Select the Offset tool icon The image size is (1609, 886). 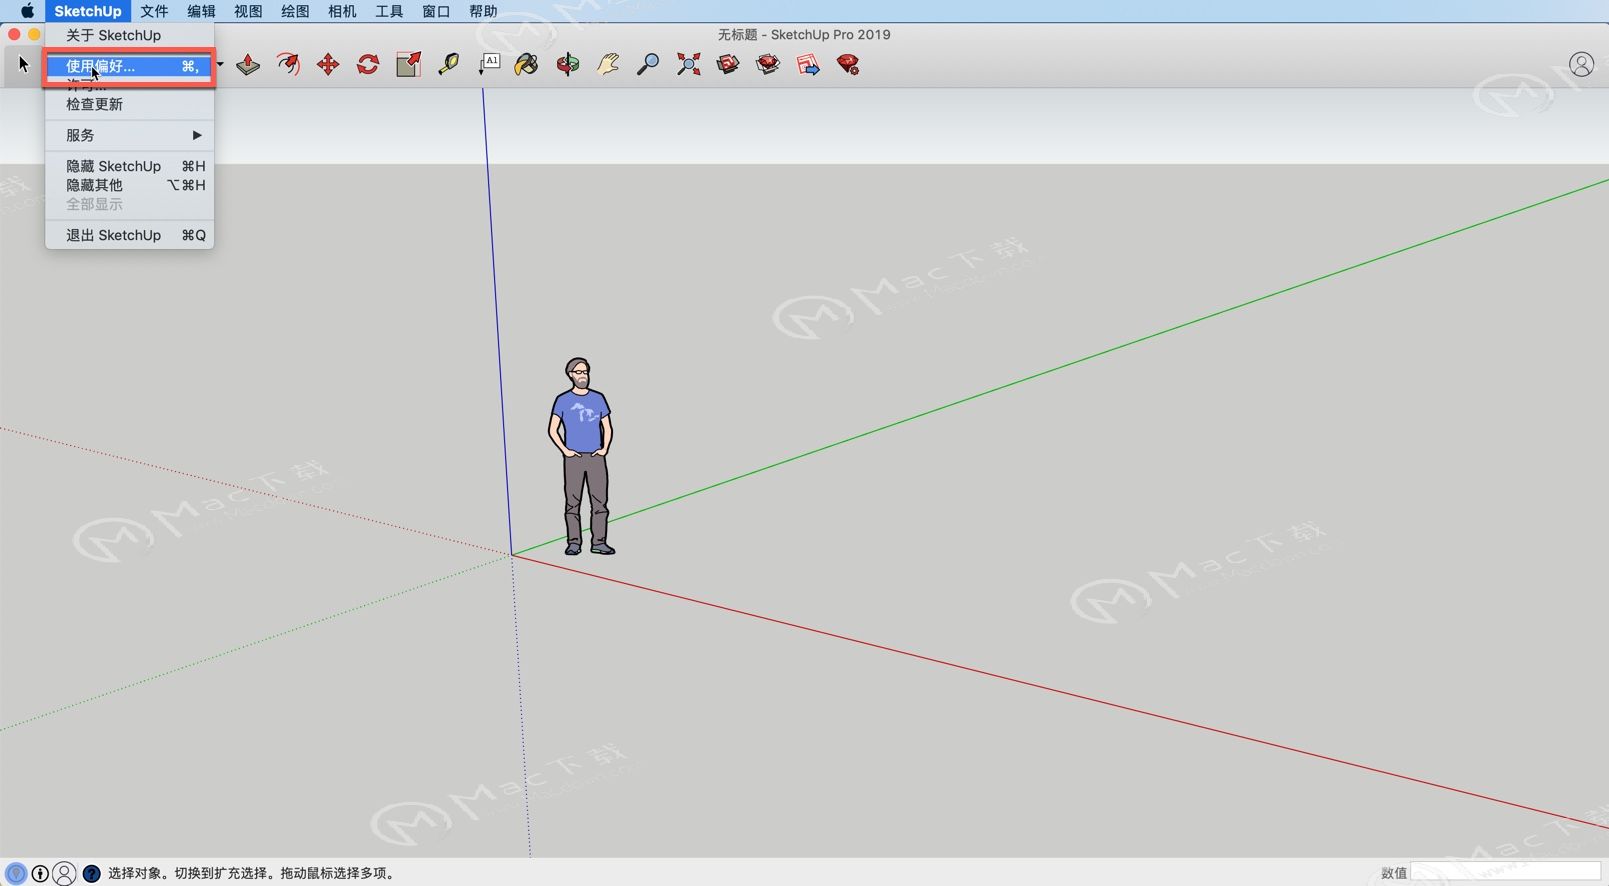(288, 65)
